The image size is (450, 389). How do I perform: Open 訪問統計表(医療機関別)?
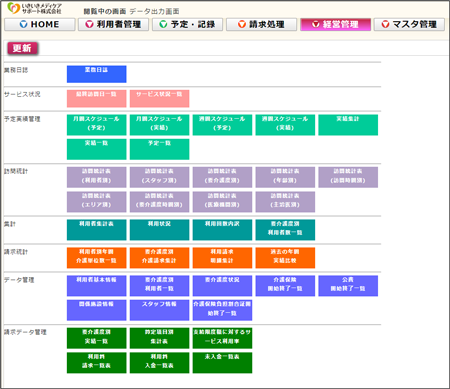(222, 202)
